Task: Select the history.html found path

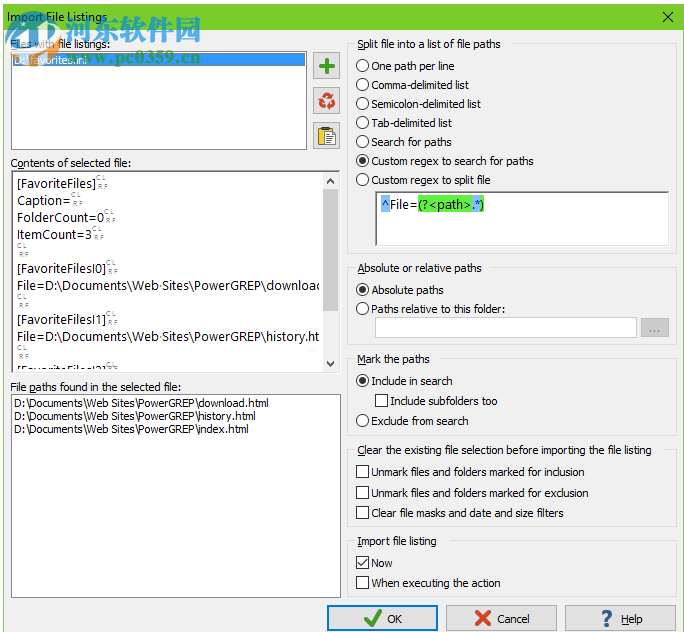Action: pyautogui.click(x=135, y=416)
